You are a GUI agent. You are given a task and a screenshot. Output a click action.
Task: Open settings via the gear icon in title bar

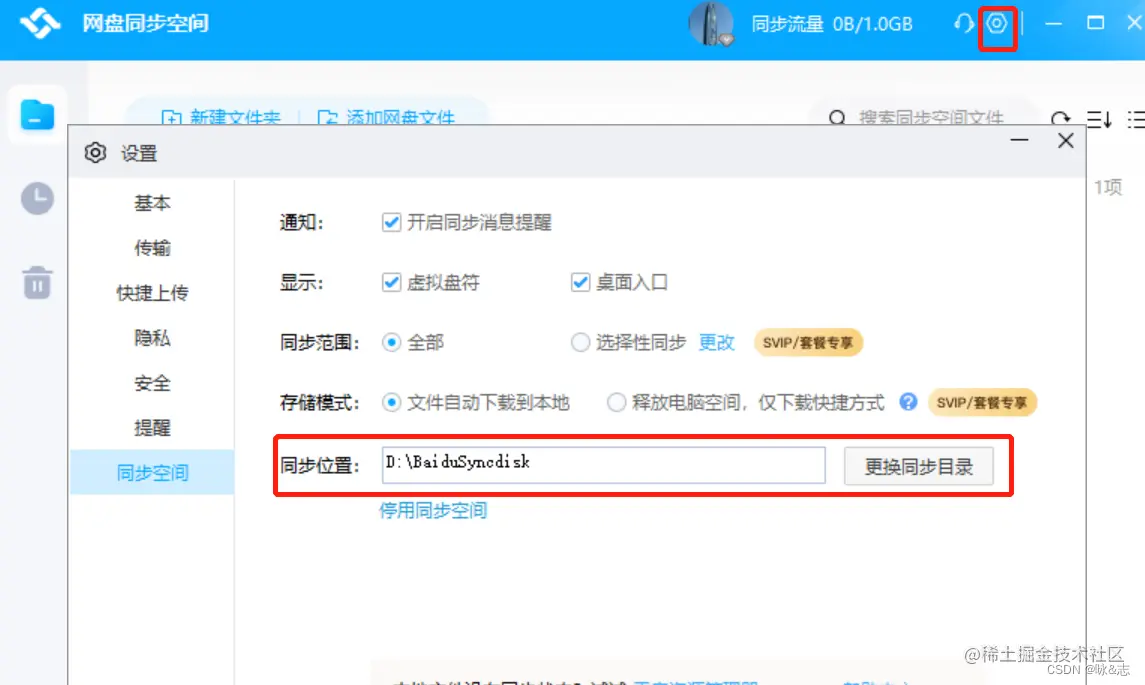[997, 23]
